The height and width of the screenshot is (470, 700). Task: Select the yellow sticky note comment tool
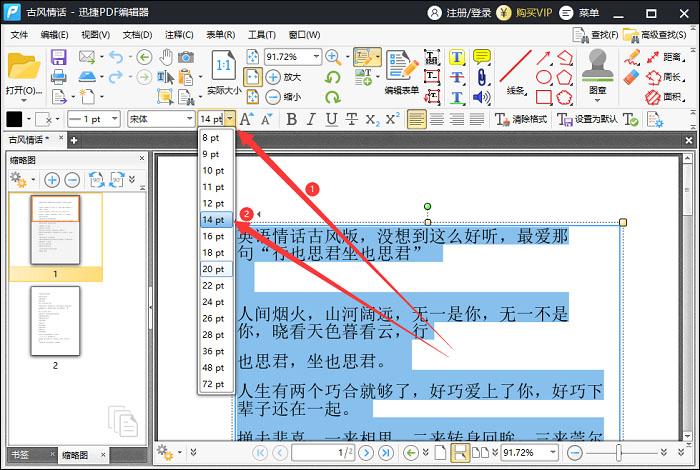click(x=481, y=57)
